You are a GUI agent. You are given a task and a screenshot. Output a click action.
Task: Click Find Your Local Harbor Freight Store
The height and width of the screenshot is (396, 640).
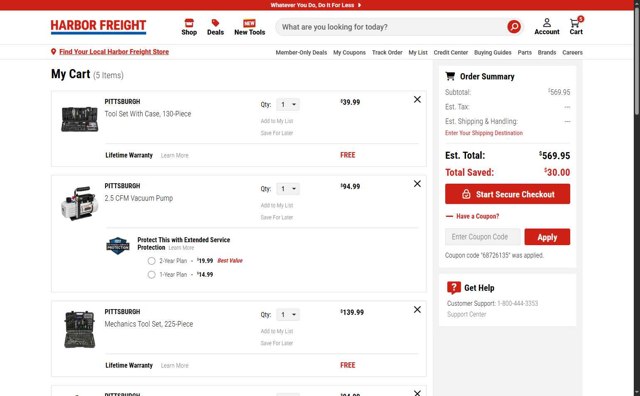click(114, 52)
